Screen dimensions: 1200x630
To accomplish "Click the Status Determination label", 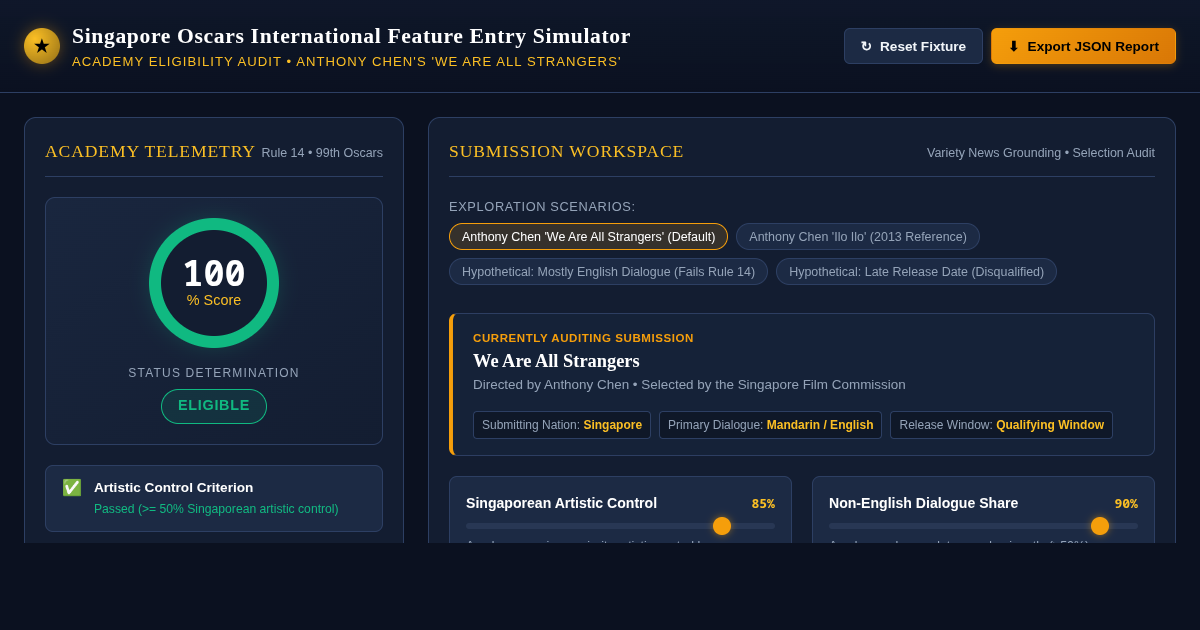I will tap(214, 373).
